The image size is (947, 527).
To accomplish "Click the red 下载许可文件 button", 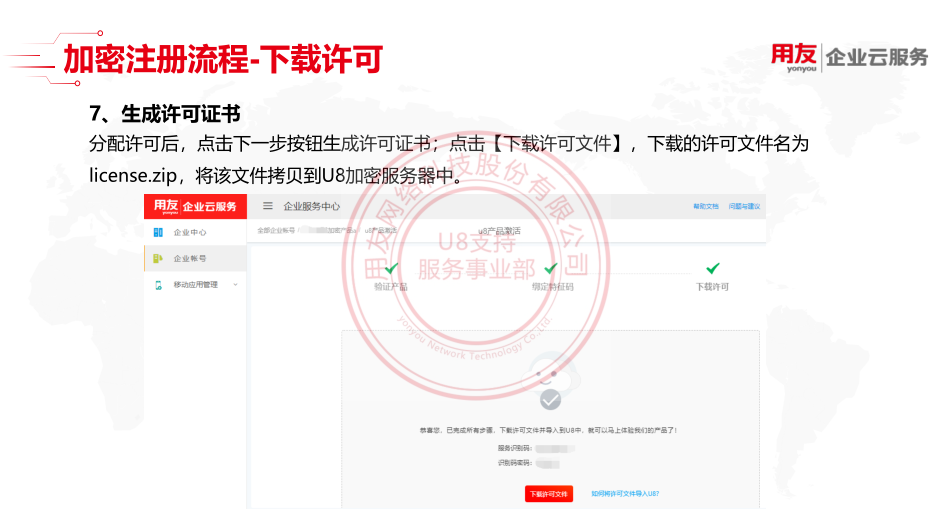I will click(x=549, y=494).
